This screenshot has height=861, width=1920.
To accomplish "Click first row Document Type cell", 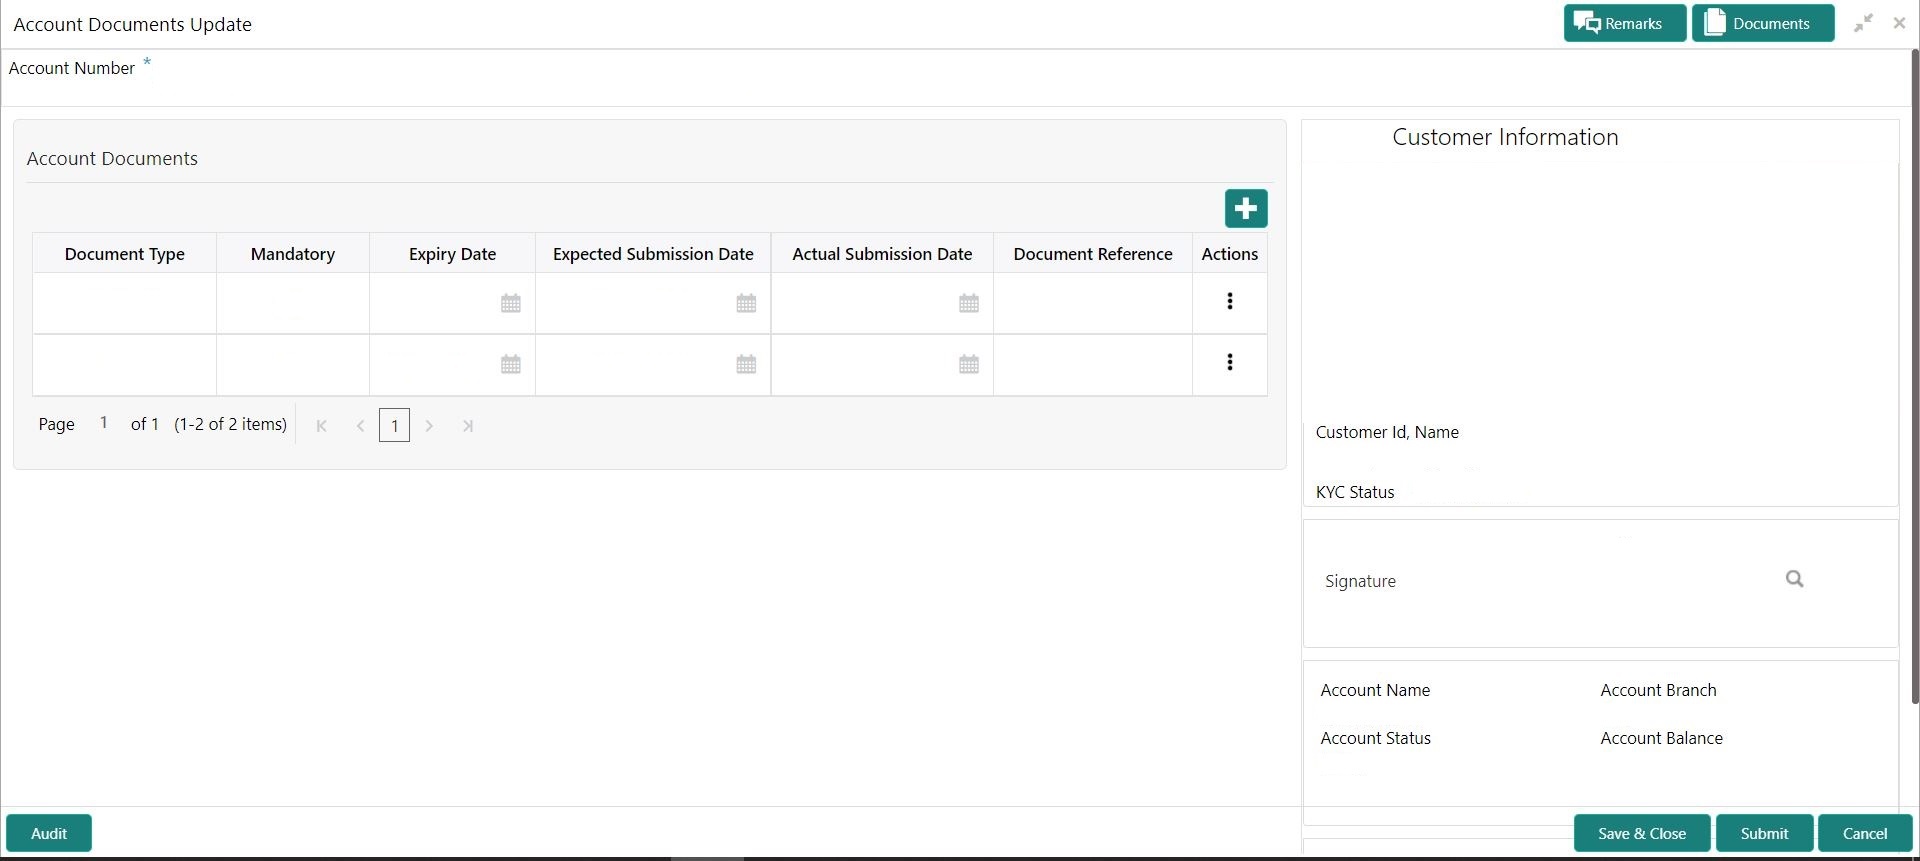I will [x=125, y=303].
